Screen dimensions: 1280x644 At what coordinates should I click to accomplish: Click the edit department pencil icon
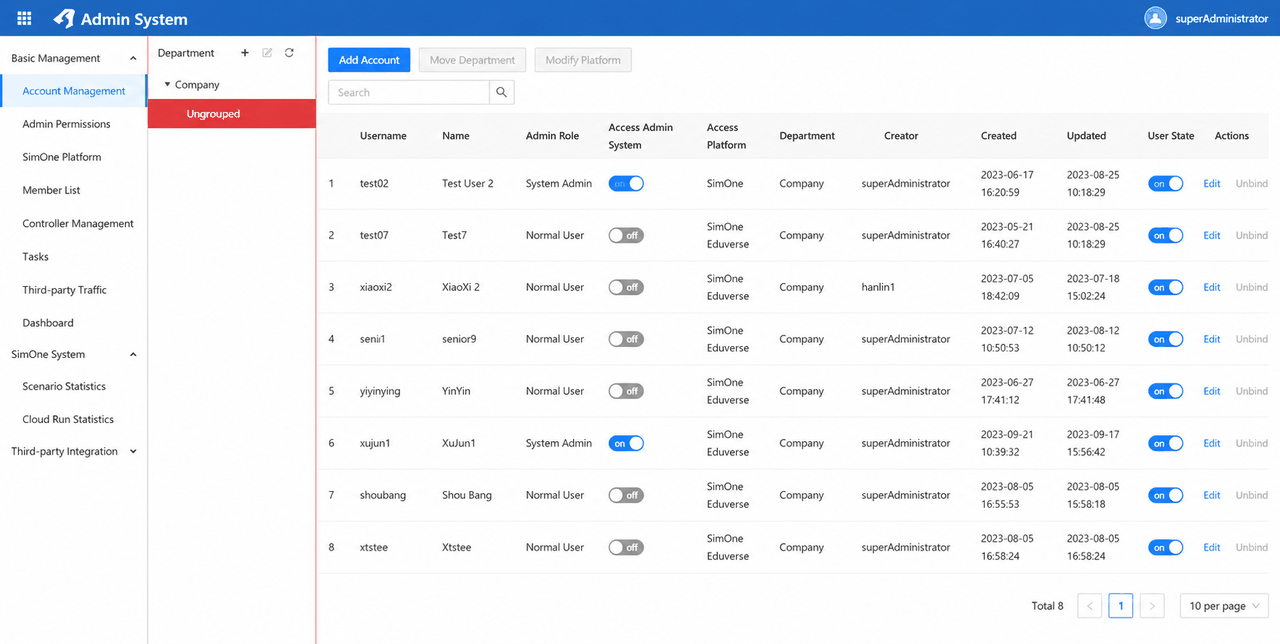pyautogui.click(x=267, y=53)
